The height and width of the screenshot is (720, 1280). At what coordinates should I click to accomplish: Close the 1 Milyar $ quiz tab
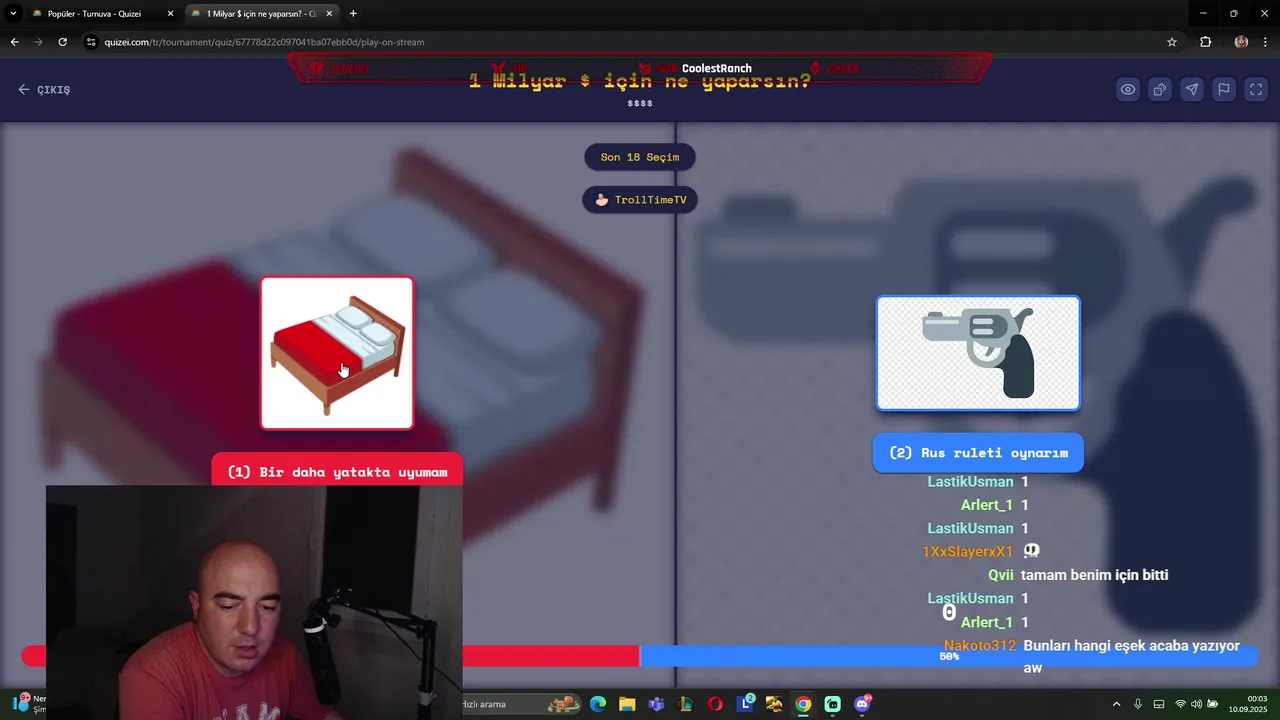(329, 14)
